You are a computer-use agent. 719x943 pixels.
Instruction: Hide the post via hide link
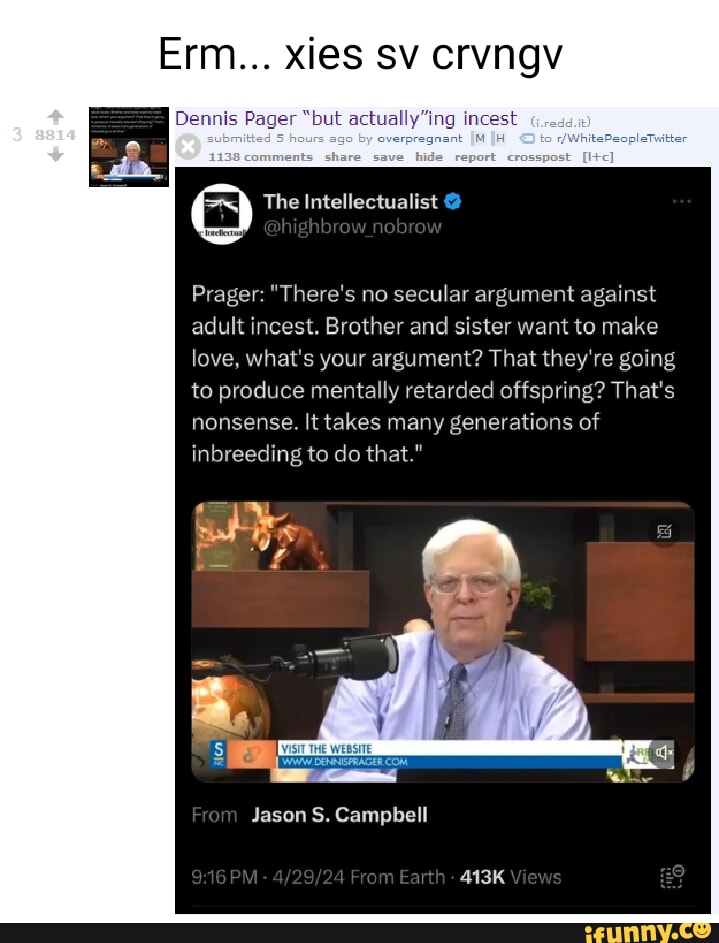tap(429, 157)
